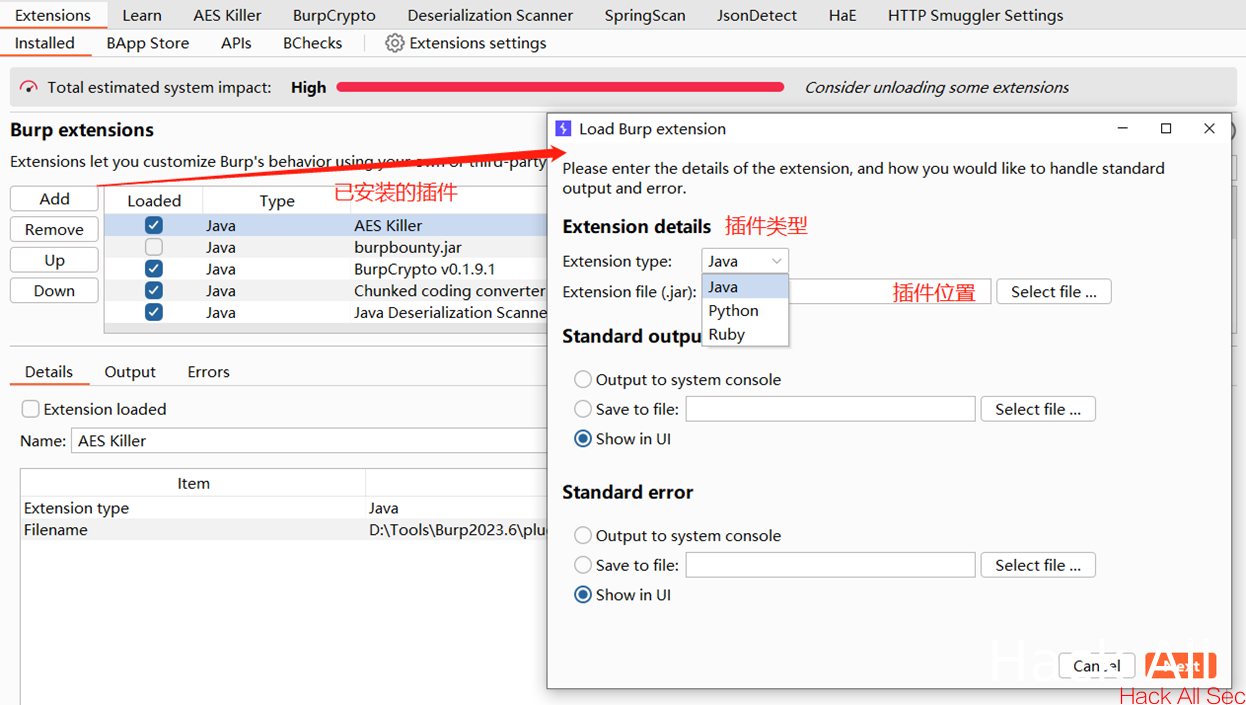Image resolution: width=1246 pixels, height=705 pixels.
Task: Select the BurpCrypto v0.1.9.1 row name
Action: click(x=424, y=269)
